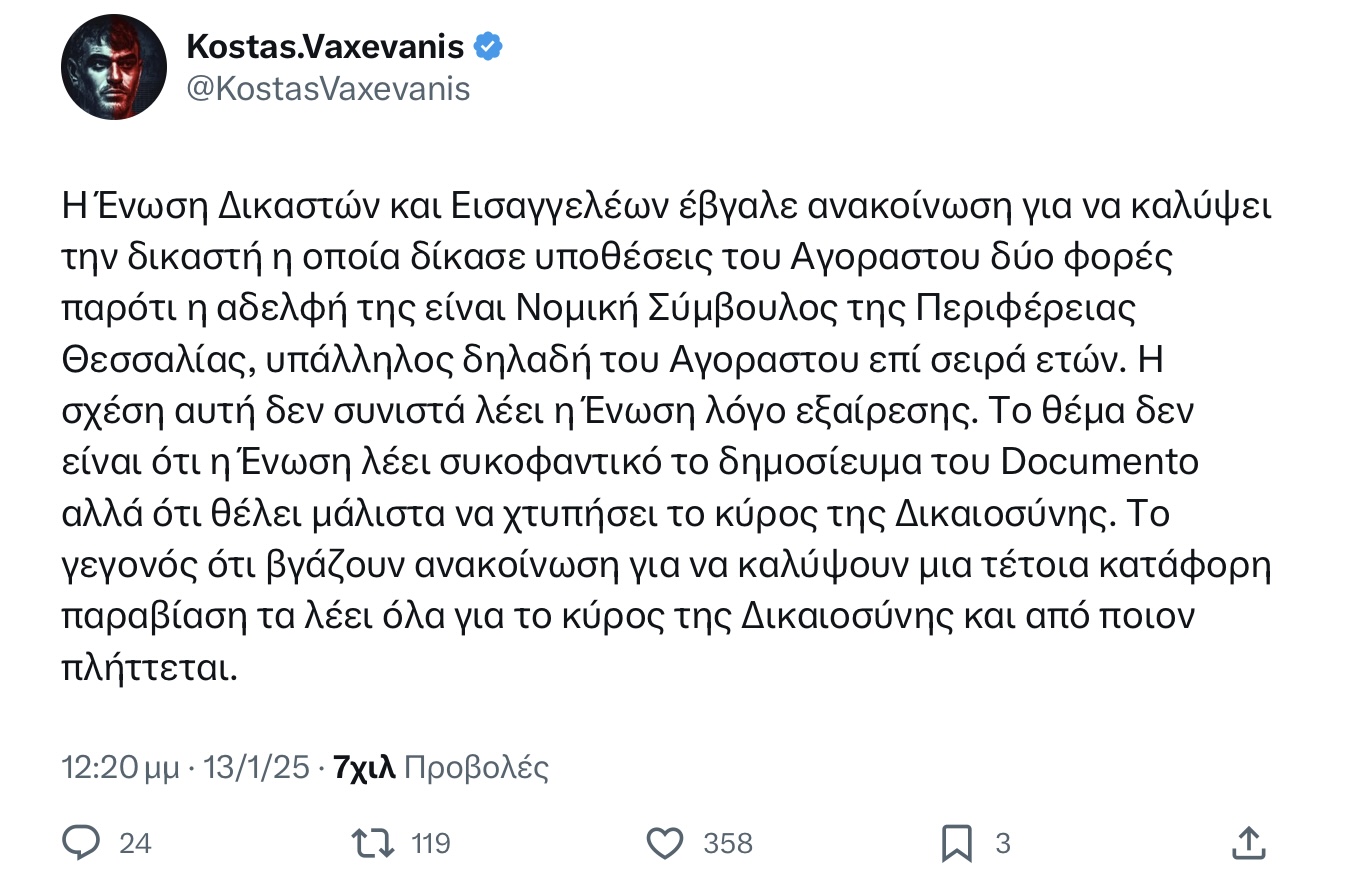The height and width of the screenshot is (881, 1368).
Task: Click the 13/1/25 post date
Action: click(256, 768)
